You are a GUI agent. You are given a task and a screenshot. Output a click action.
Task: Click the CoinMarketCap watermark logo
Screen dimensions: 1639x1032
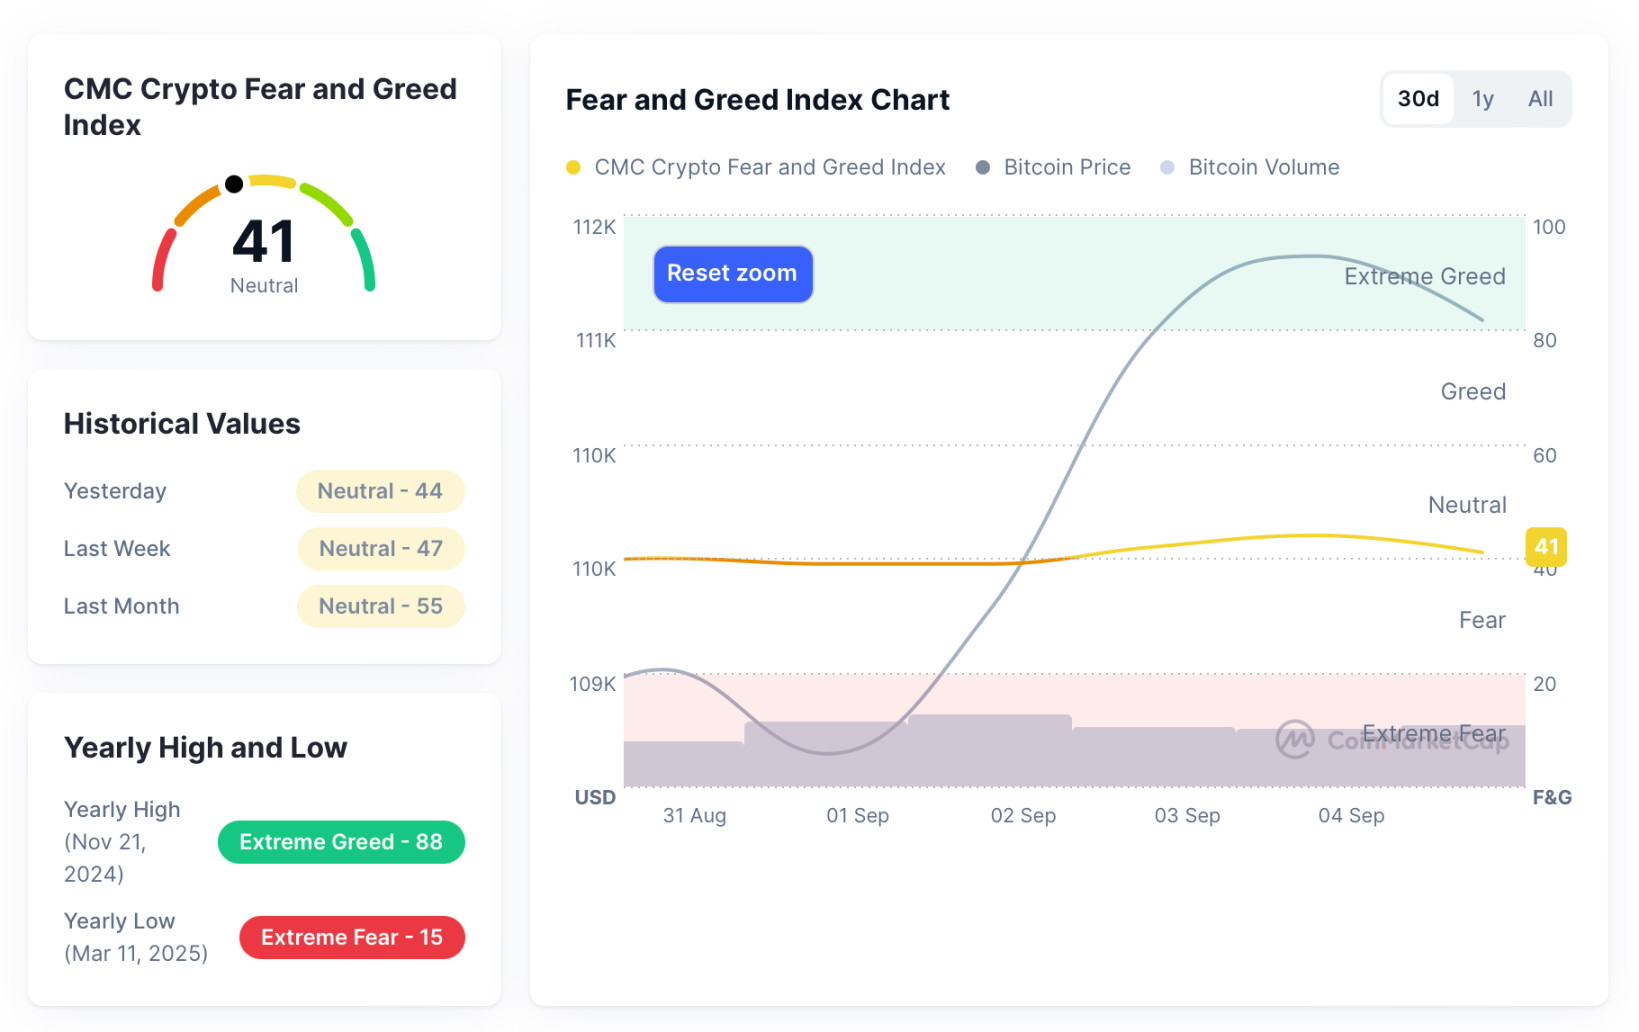pyautogui.click(x=1295, y=740)
